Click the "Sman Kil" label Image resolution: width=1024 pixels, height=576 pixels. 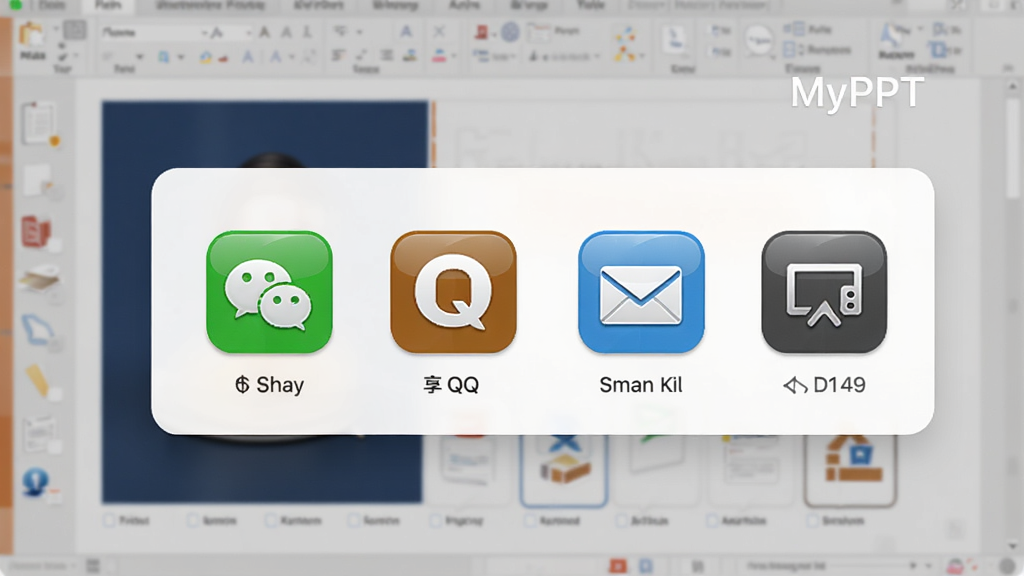641,385
